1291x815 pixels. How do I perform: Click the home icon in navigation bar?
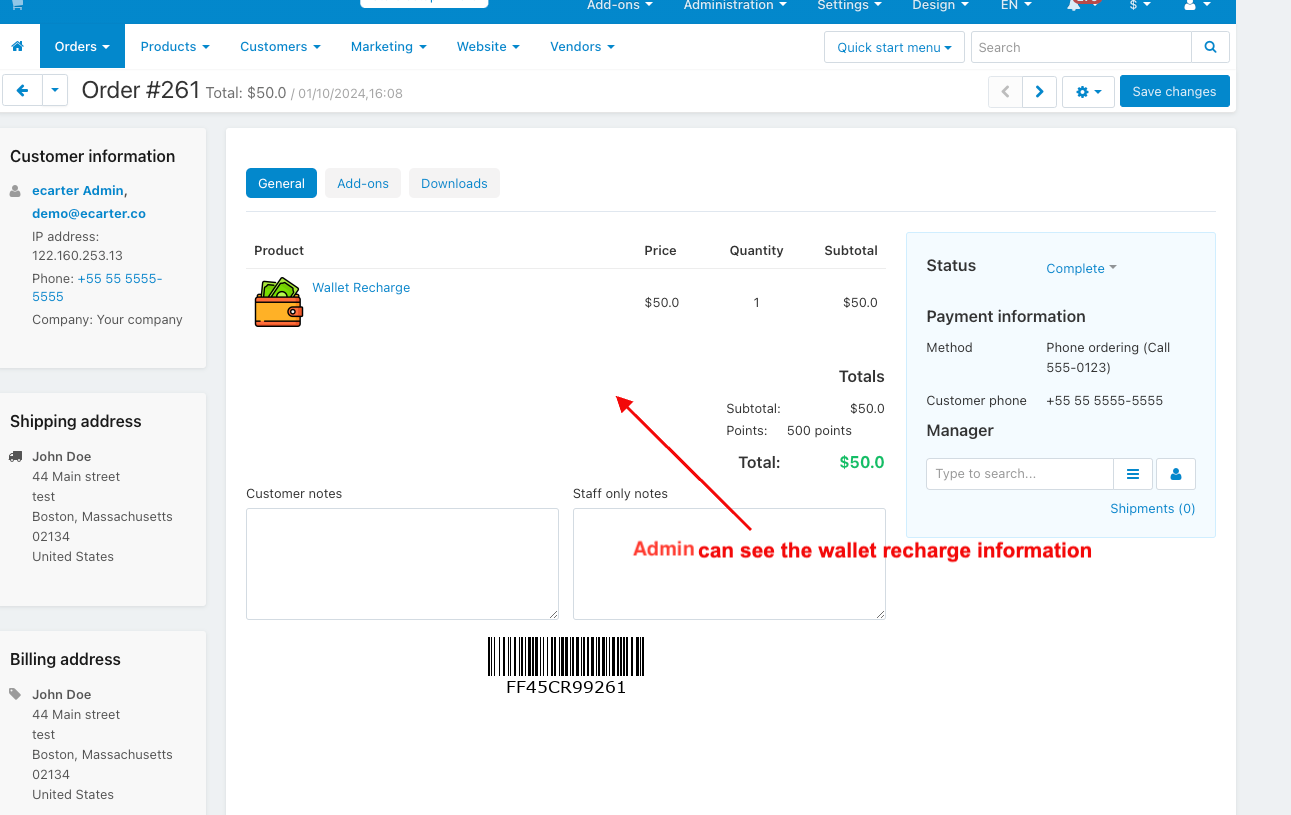tap(17, 47)
